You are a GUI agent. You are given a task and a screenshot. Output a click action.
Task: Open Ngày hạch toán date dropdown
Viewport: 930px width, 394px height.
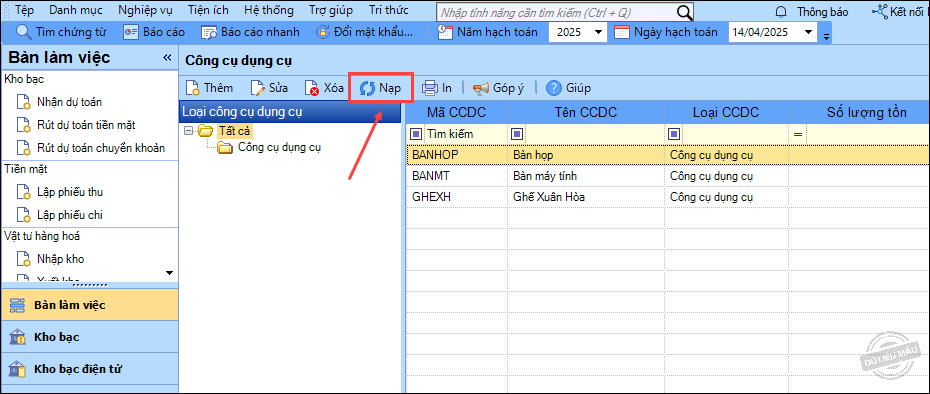click(808, 32)
